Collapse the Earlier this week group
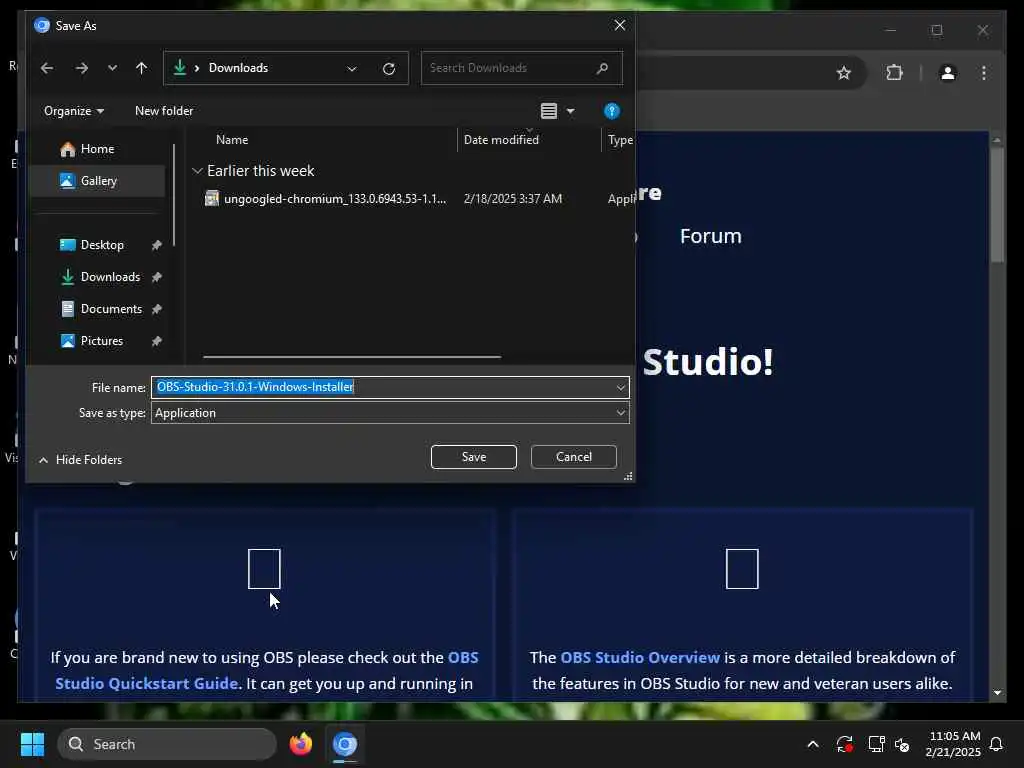This screenshot has width=1024, height=768. (197, 171)
